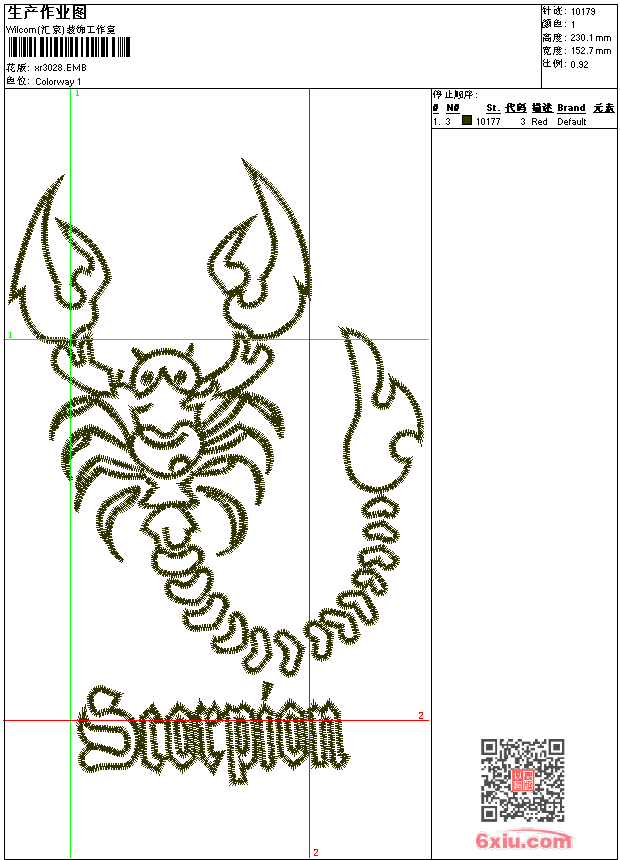Click the St. column header
Viewport: 620px width, 860px height.
[x=493, y=108]
